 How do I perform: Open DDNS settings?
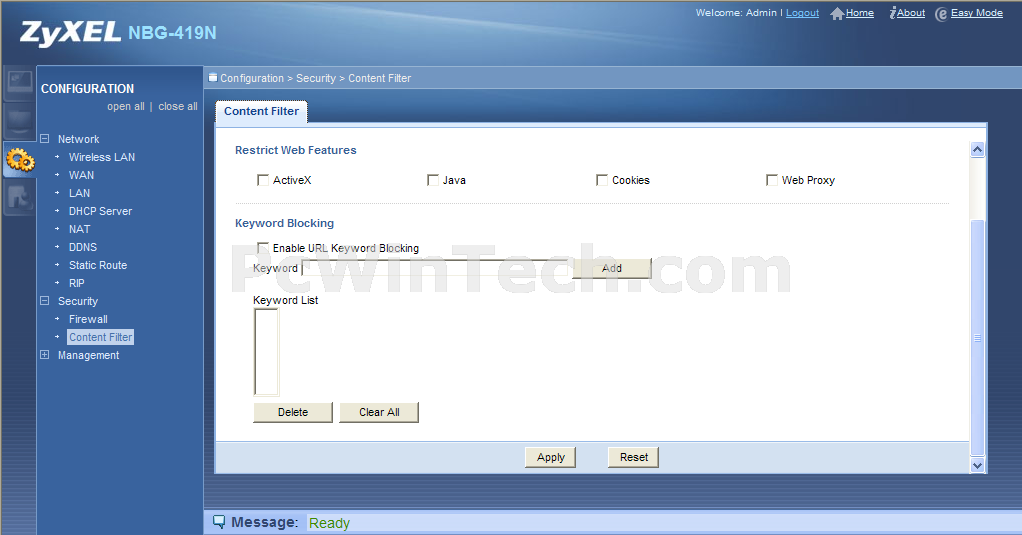click(x=83, y=247)
